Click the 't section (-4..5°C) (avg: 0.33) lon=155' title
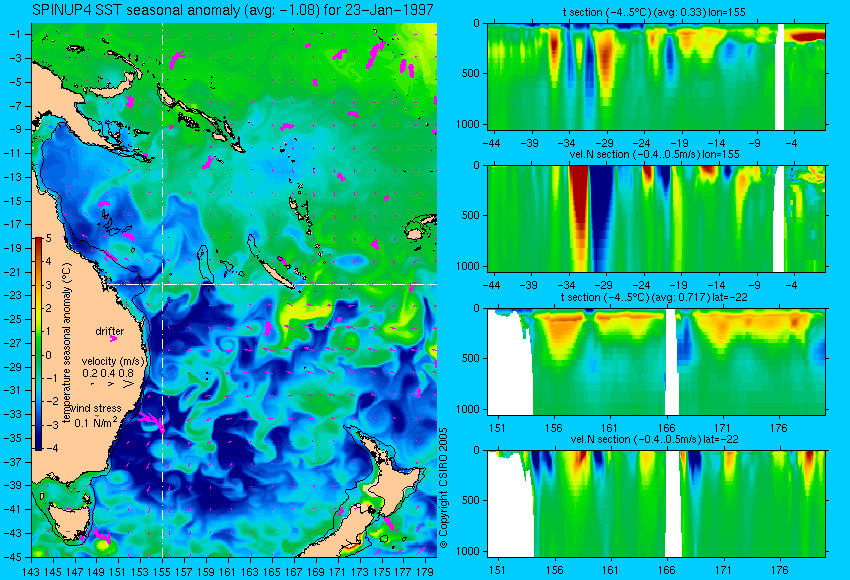 (x=654, y=12)
